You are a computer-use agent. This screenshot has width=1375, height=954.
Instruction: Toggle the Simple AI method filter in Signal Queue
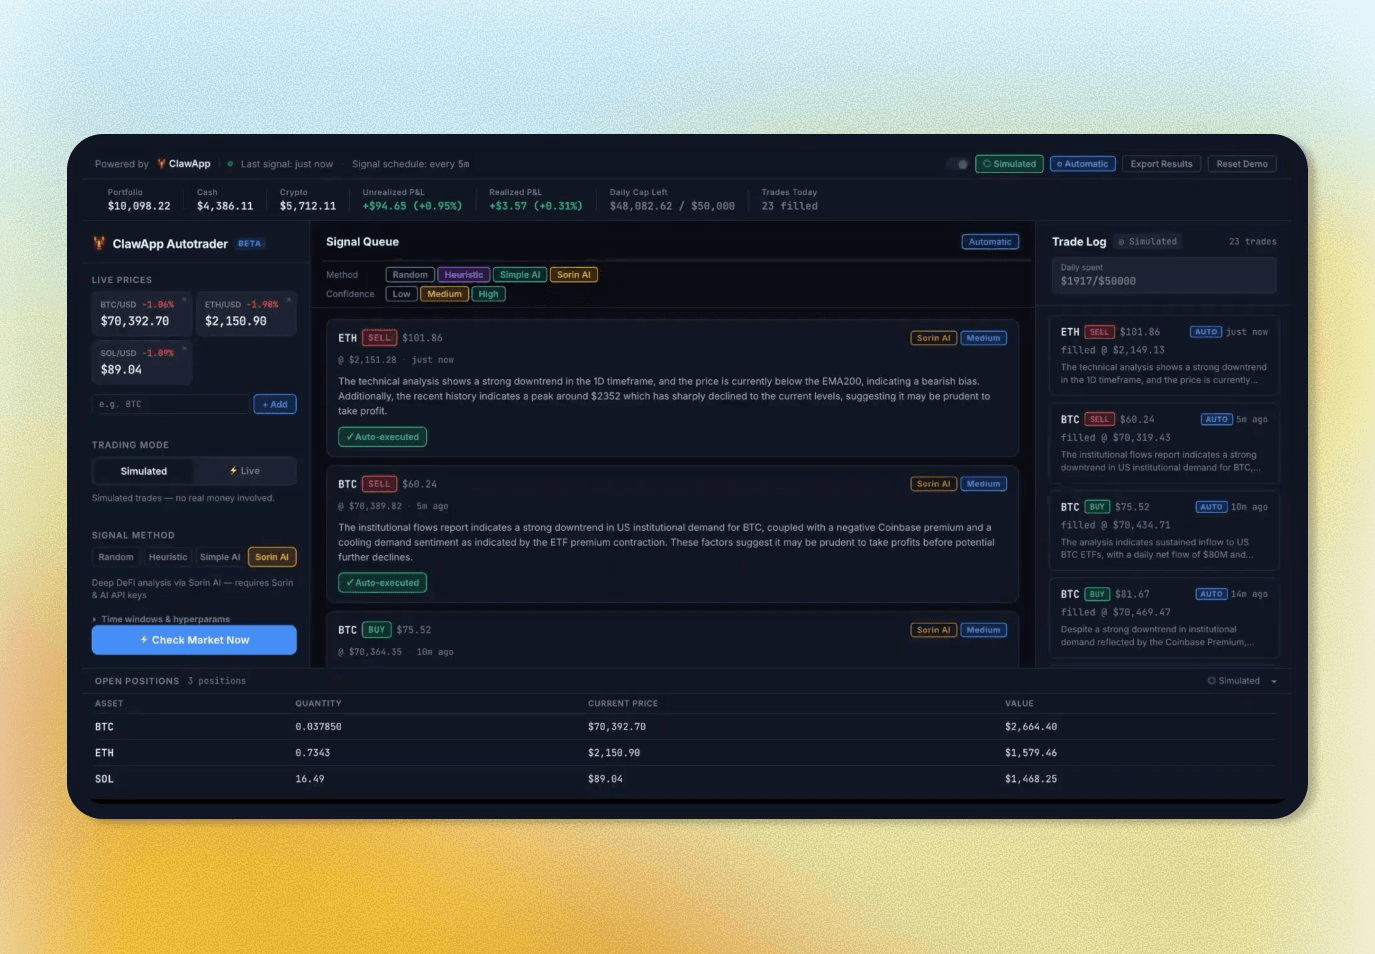pos(520,275)
